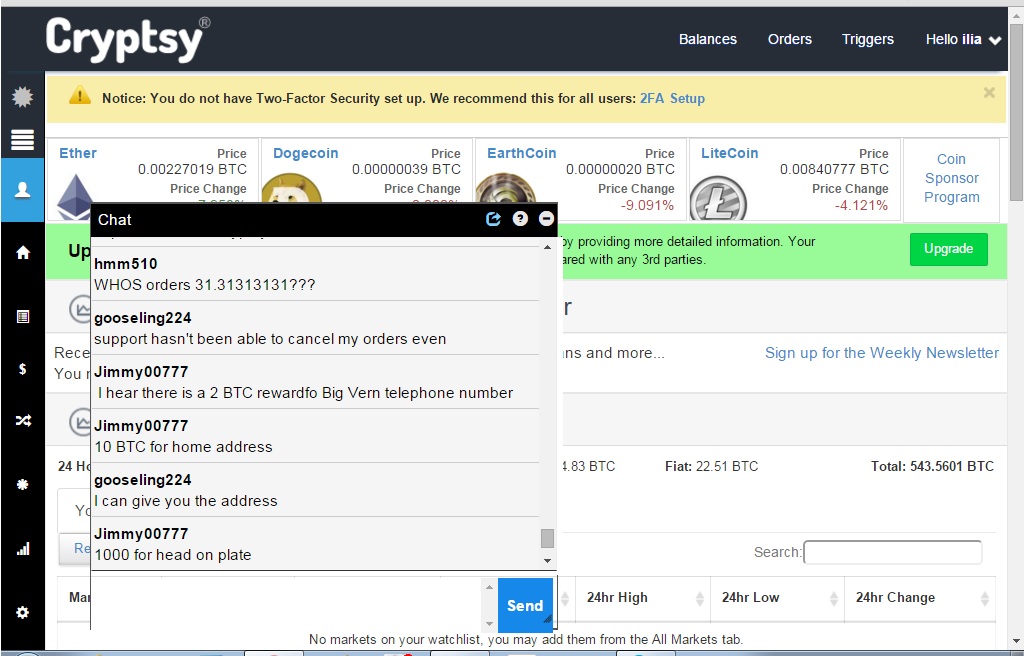Click the LiteCoin coin logo
This screenshot has width=1027, height=656.
719,198
